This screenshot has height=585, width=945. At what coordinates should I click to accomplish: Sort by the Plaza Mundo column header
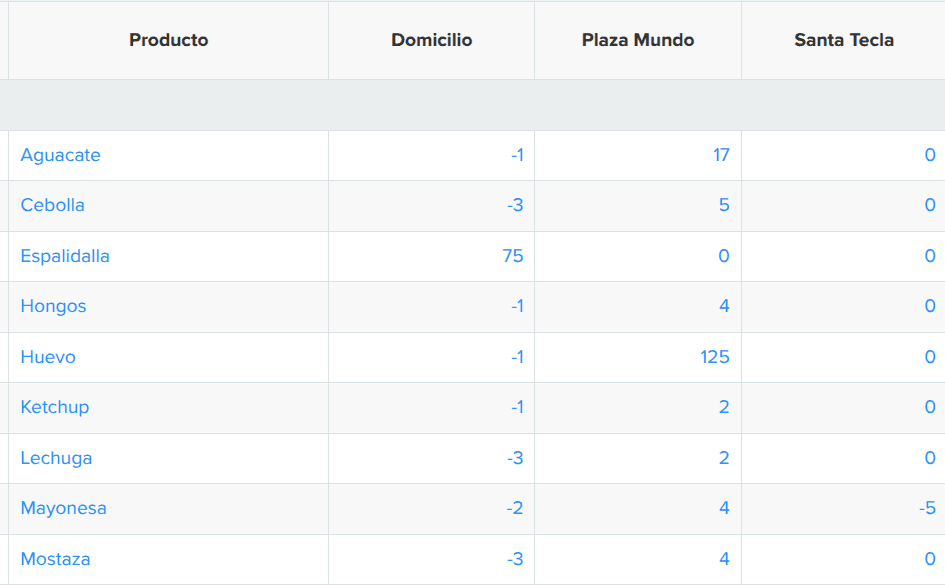point(638,40)
